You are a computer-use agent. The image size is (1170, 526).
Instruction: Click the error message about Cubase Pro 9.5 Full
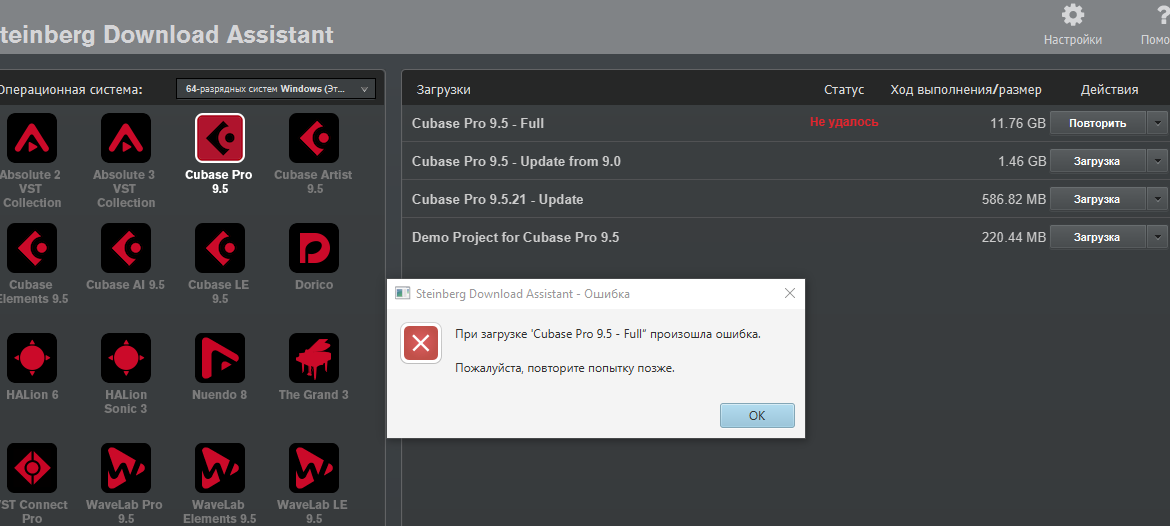pyautogui.click(x=608, y=334)
